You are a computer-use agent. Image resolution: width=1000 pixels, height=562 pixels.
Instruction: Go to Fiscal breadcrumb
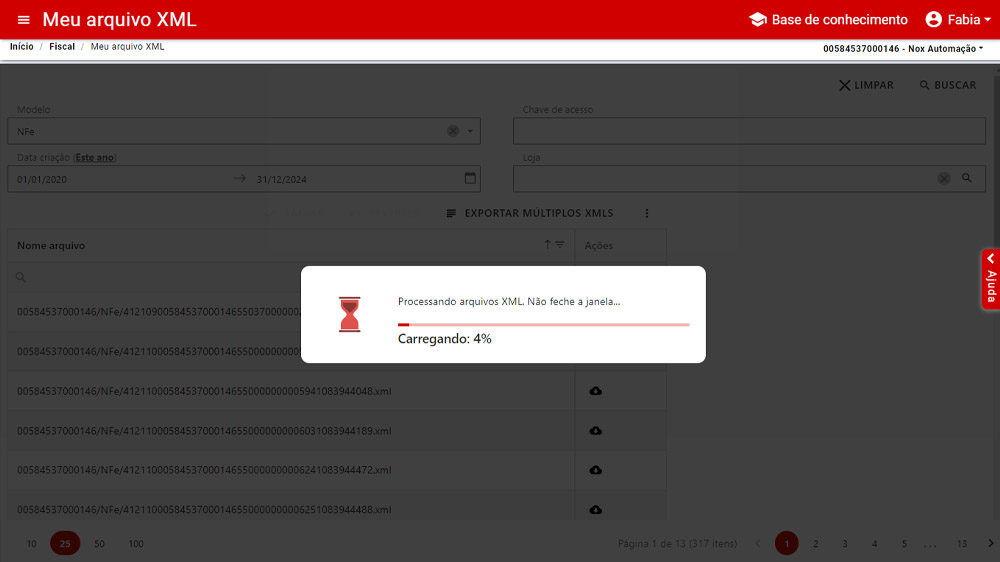[x=62, y=47]
